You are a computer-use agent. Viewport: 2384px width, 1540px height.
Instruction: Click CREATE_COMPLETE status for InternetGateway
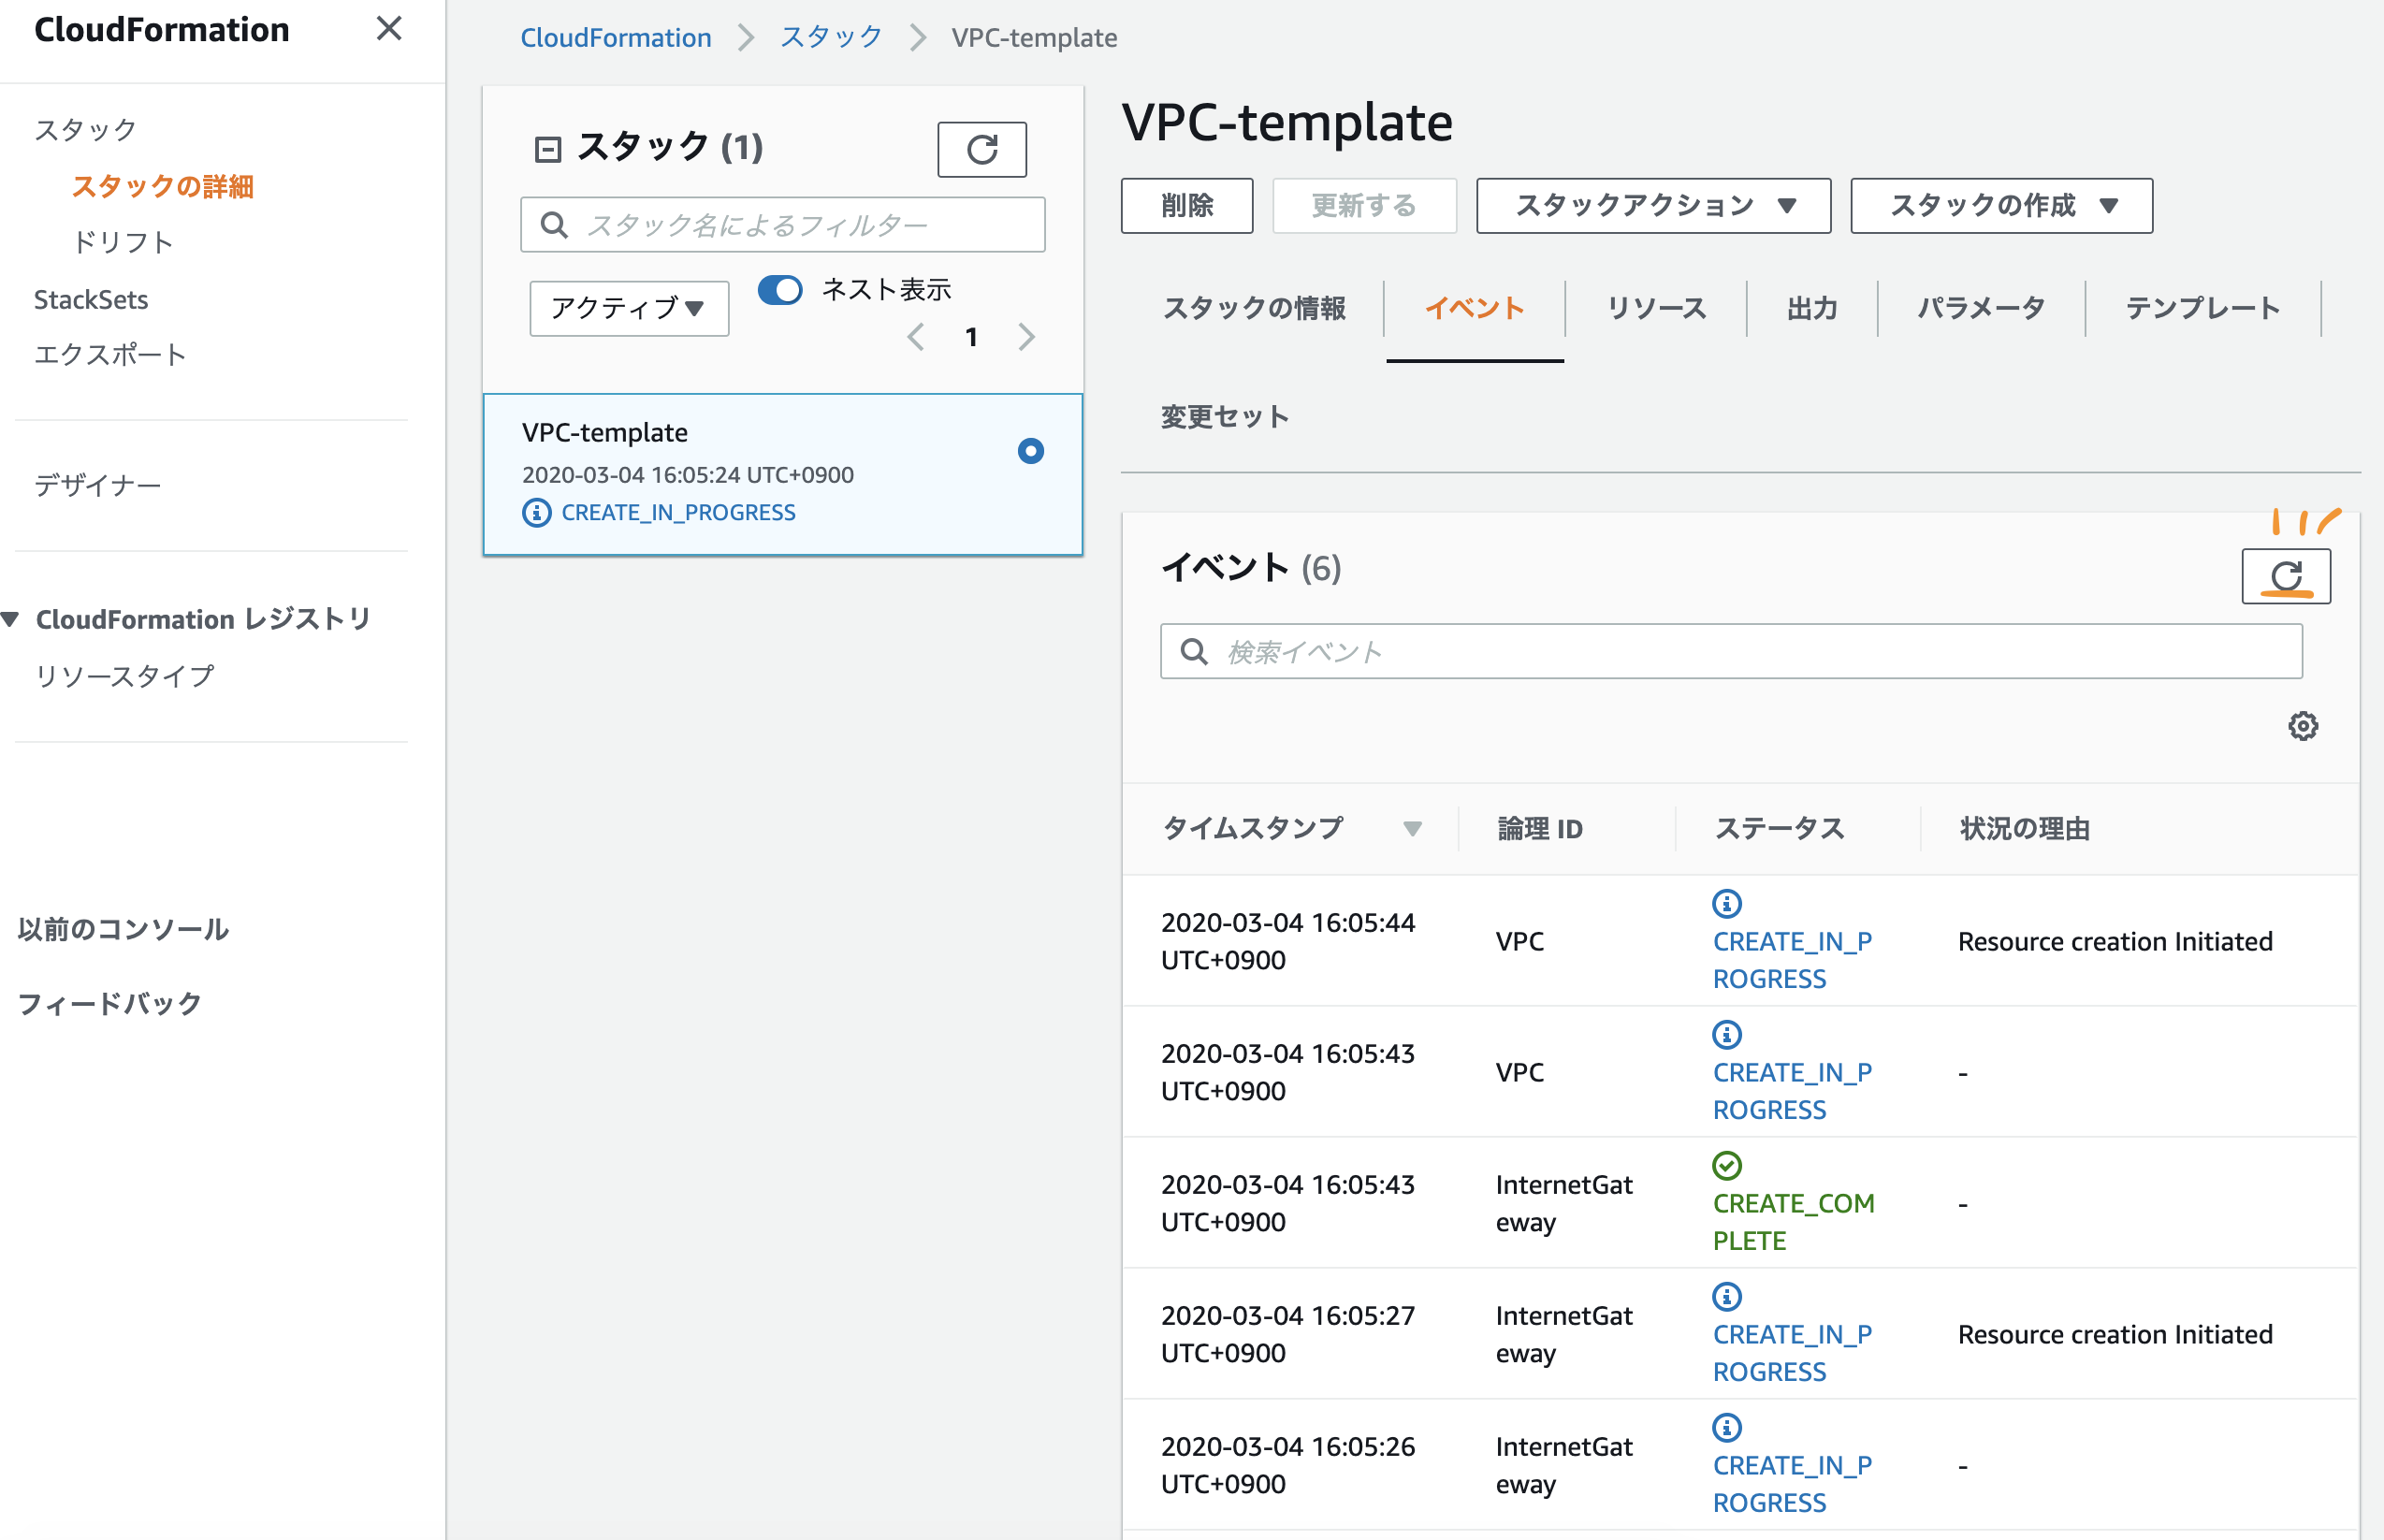(x=1793, y=1222)
